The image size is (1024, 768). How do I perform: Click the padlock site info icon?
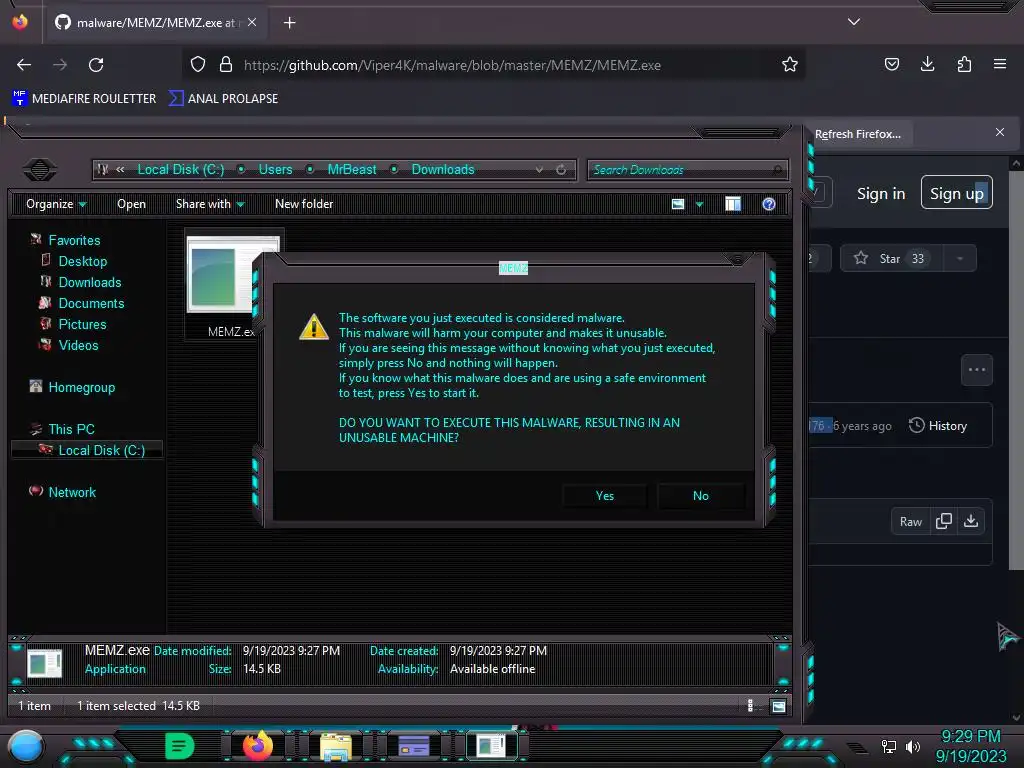(x=226, y=65)
